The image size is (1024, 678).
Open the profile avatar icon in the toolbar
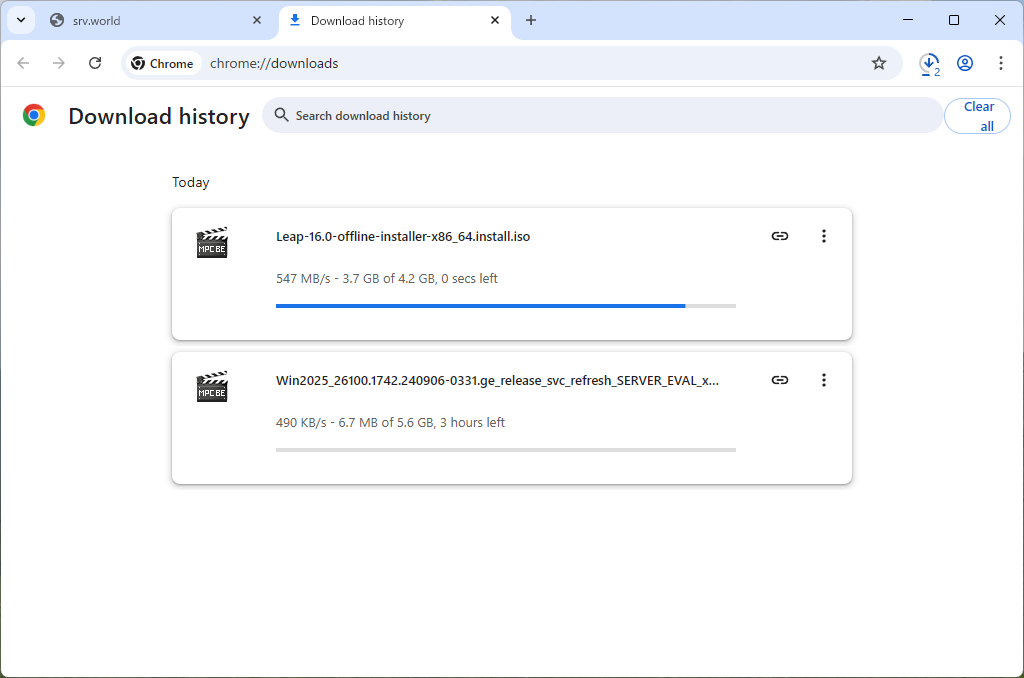(x=965, y=63)
